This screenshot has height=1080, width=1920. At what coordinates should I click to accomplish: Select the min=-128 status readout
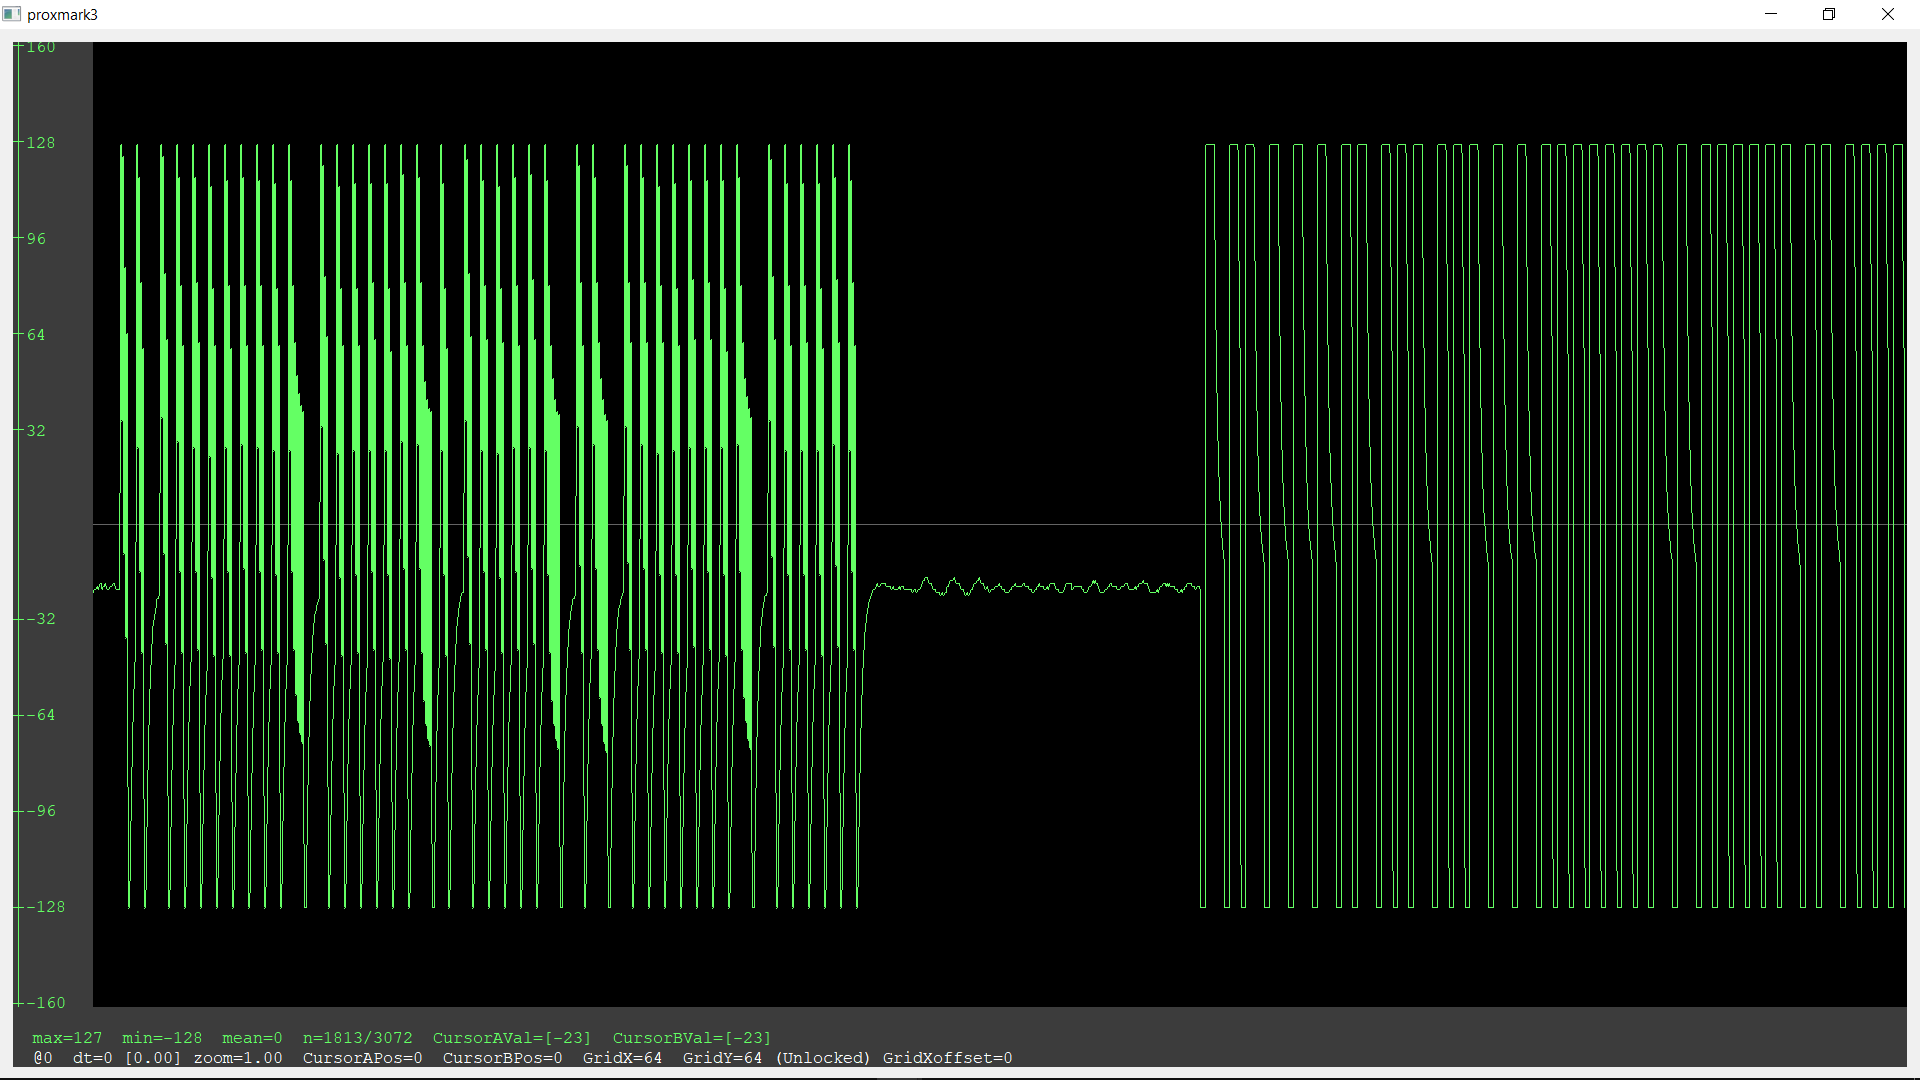coord(162,1038)
